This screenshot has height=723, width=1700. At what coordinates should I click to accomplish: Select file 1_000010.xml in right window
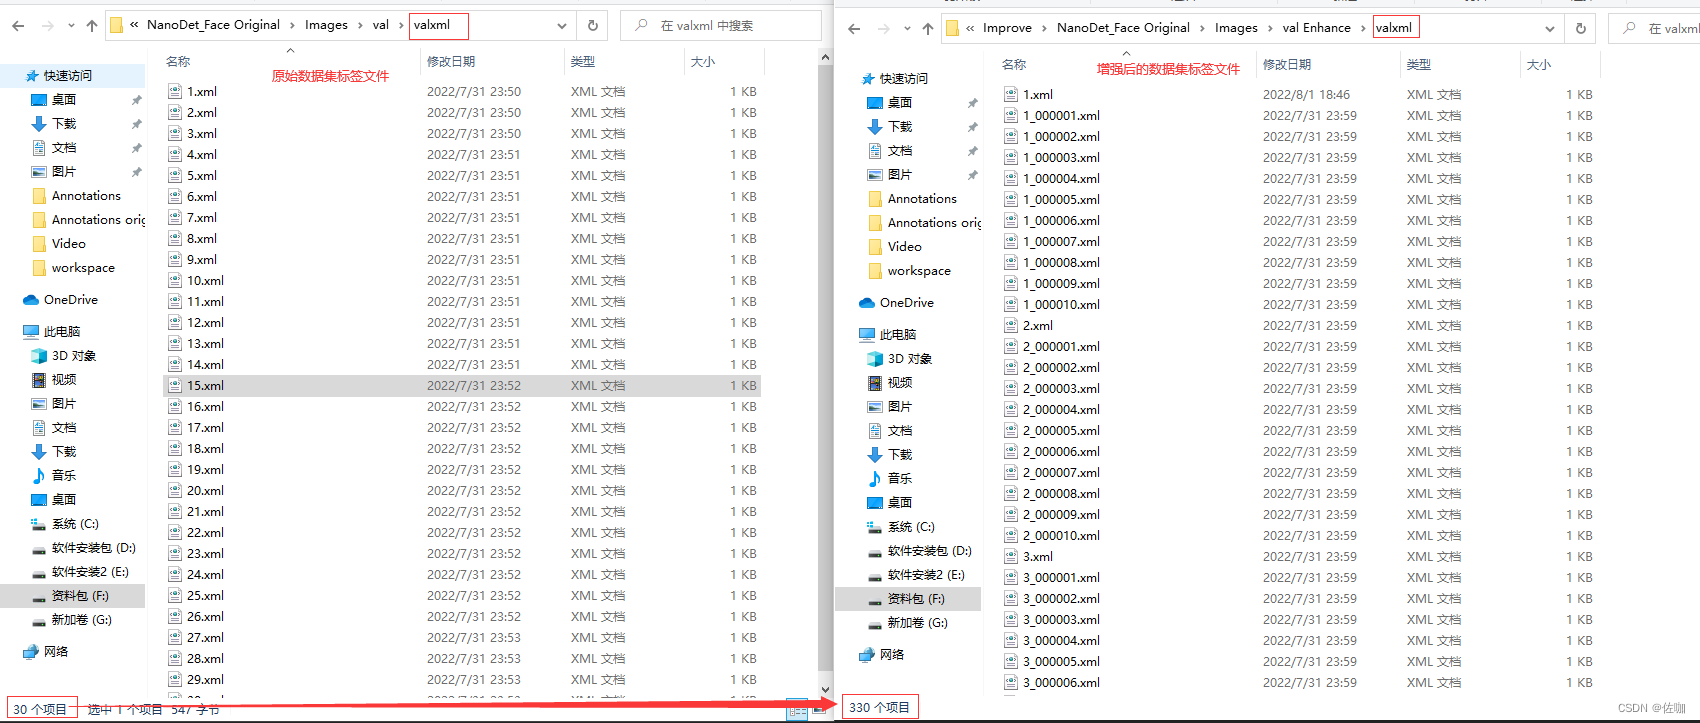coord(1061,304)
